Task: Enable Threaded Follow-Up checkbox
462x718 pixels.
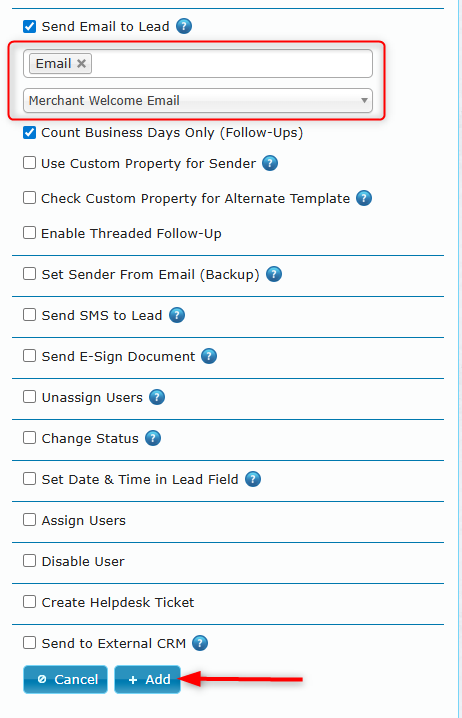Action: tap(29, 233)
